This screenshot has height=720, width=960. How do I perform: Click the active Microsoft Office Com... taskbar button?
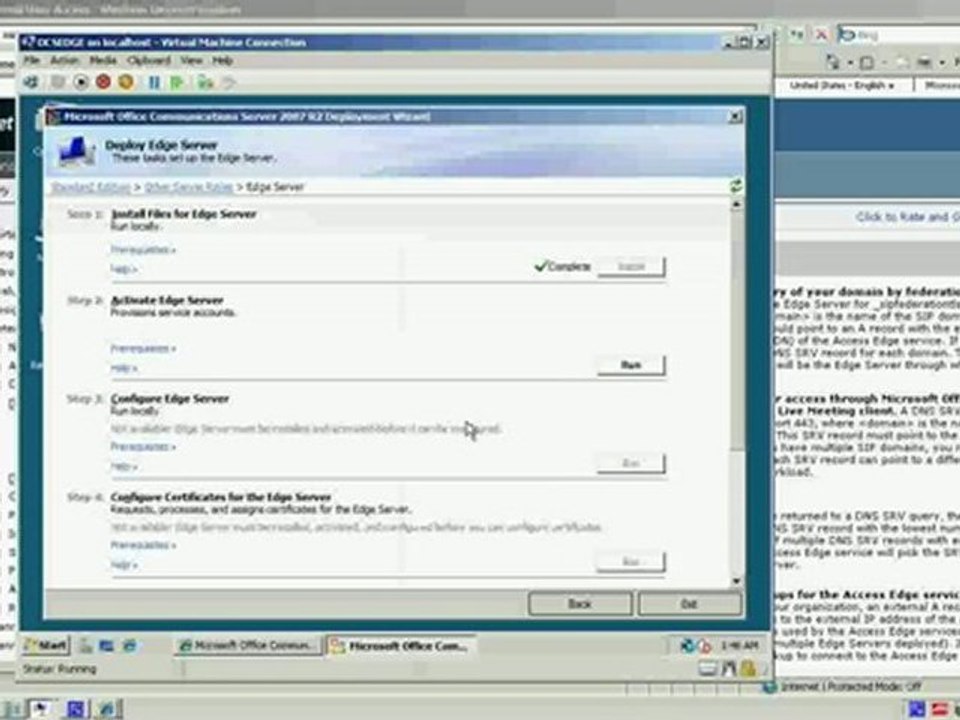(401, 645)
